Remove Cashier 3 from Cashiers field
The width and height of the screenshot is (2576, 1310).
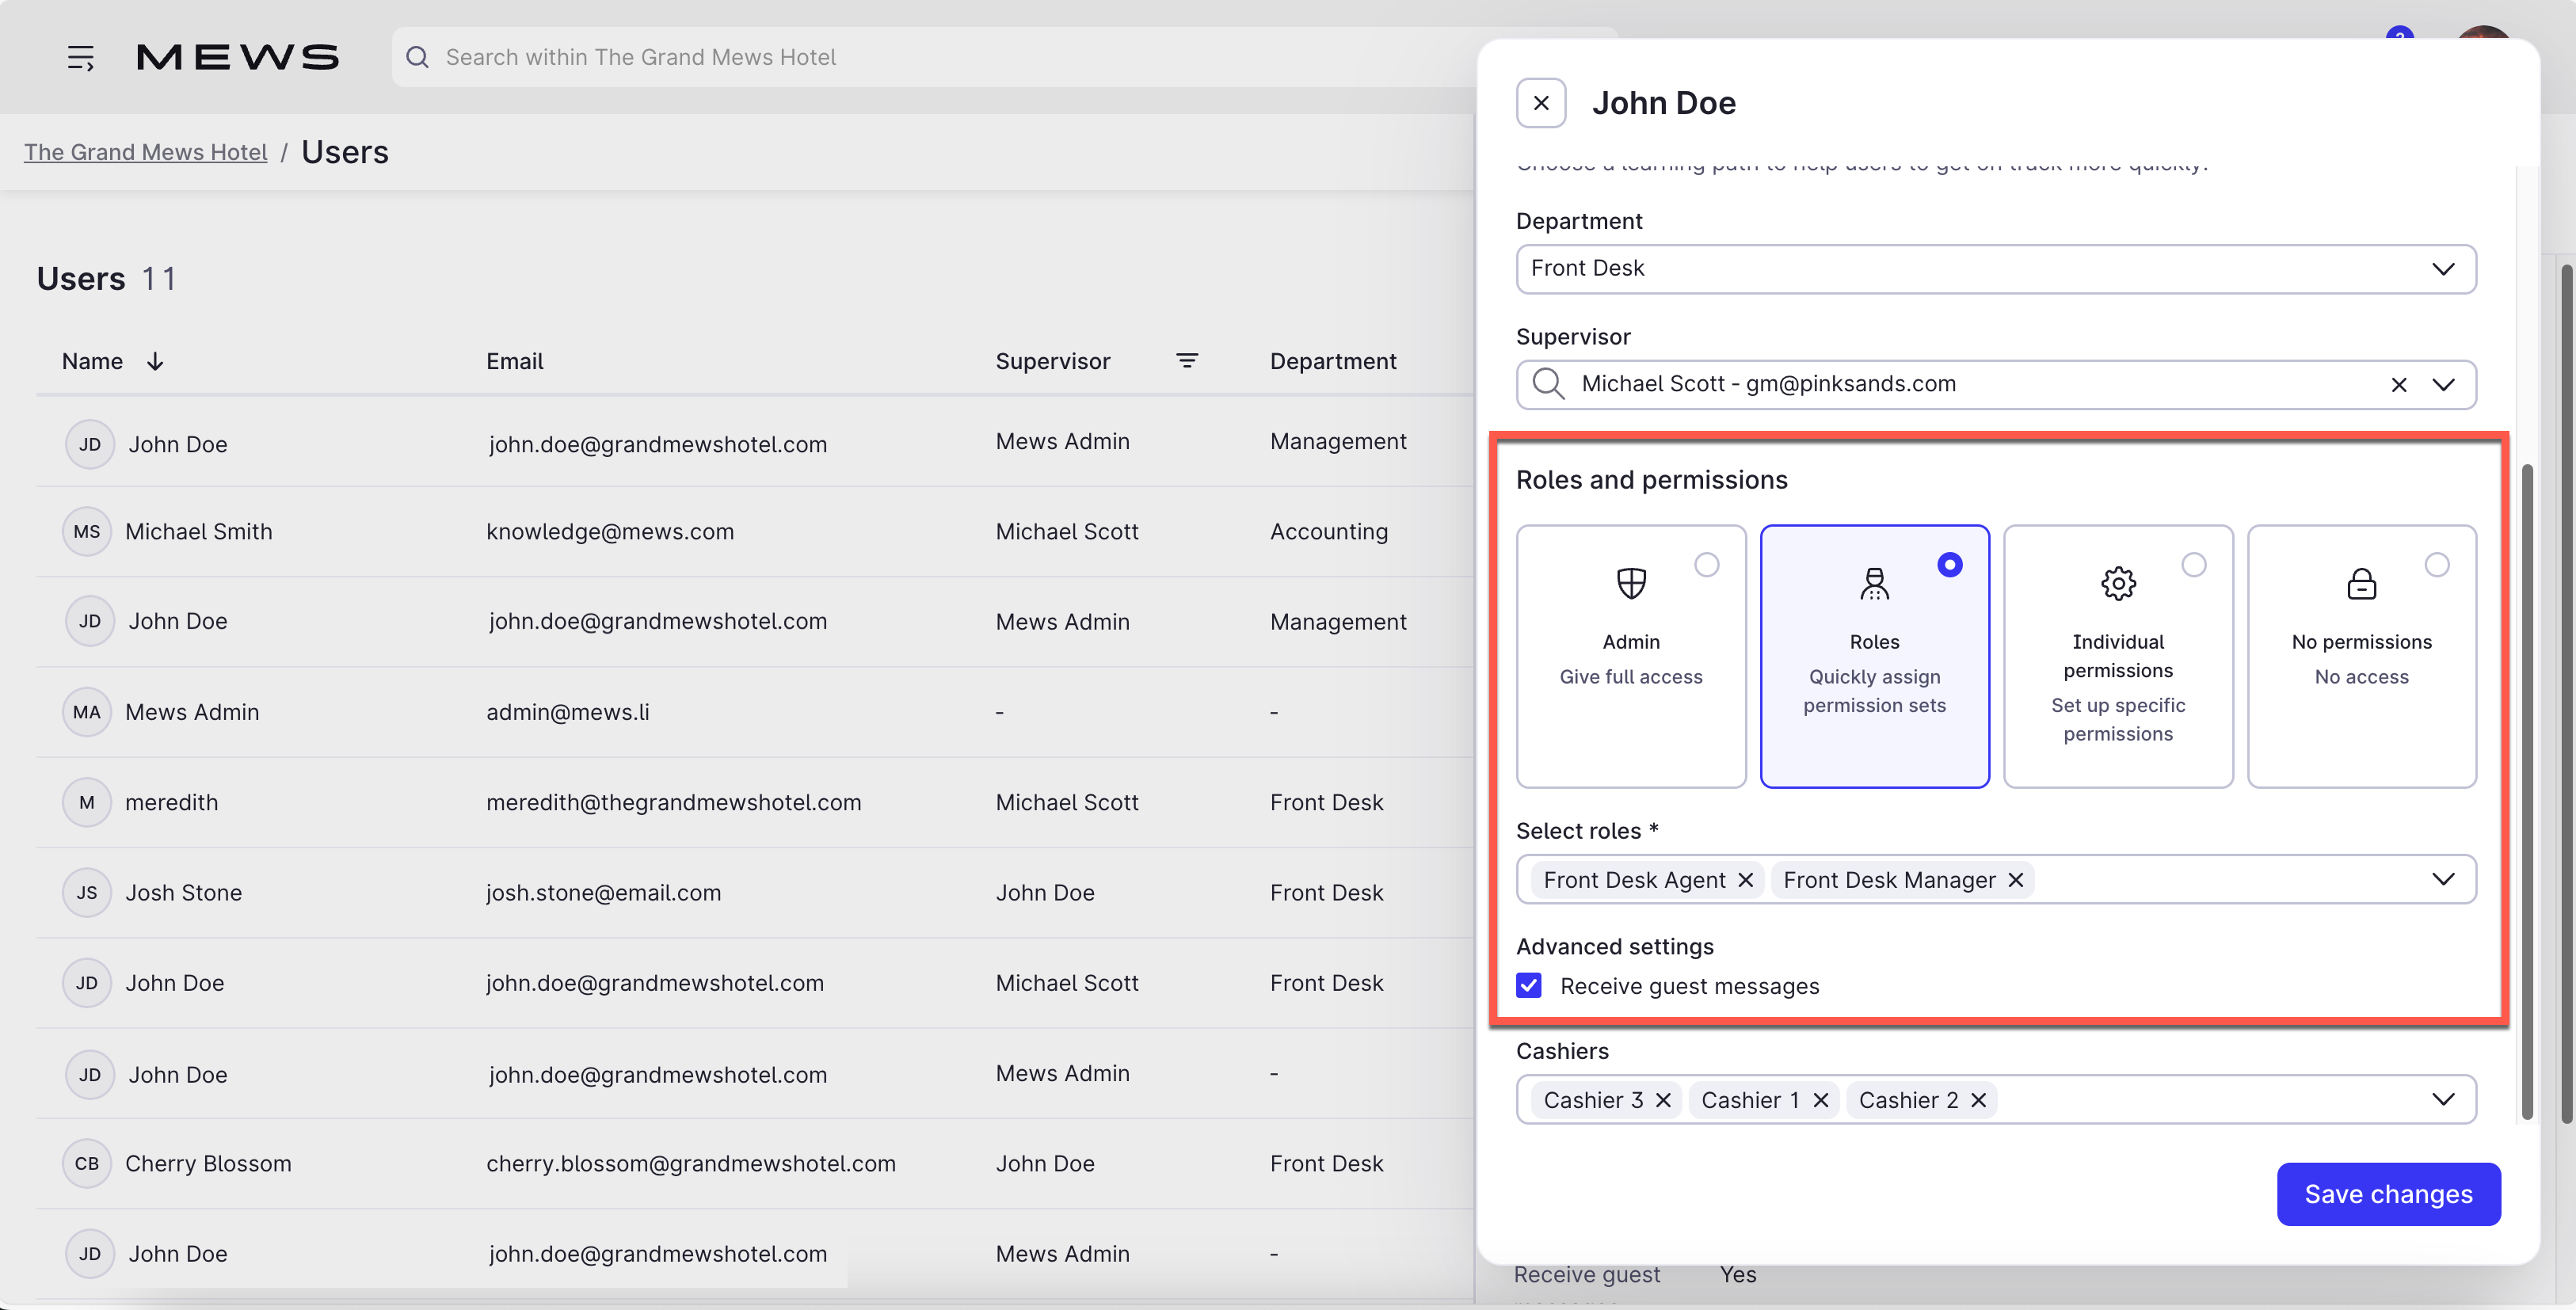click(1664, 1100)
